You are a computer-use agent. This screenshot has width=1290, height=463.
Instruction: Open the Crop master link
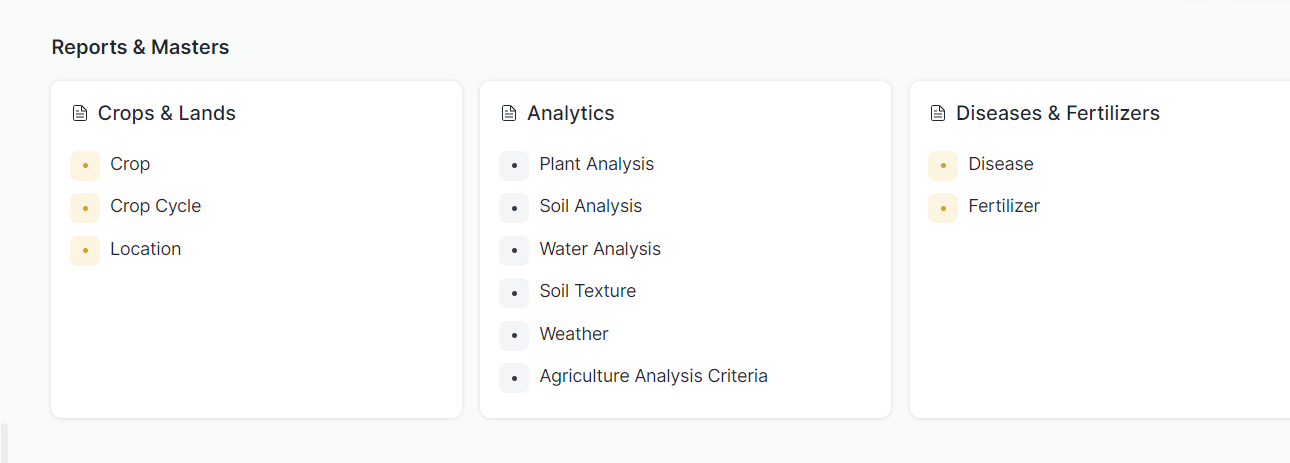coord(130,164)
